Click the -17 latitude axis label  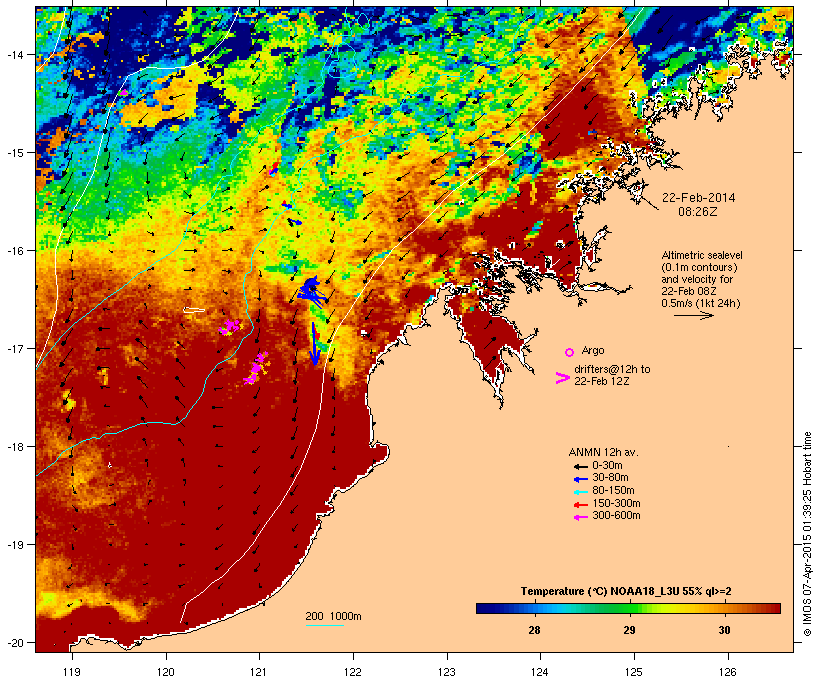14,348
